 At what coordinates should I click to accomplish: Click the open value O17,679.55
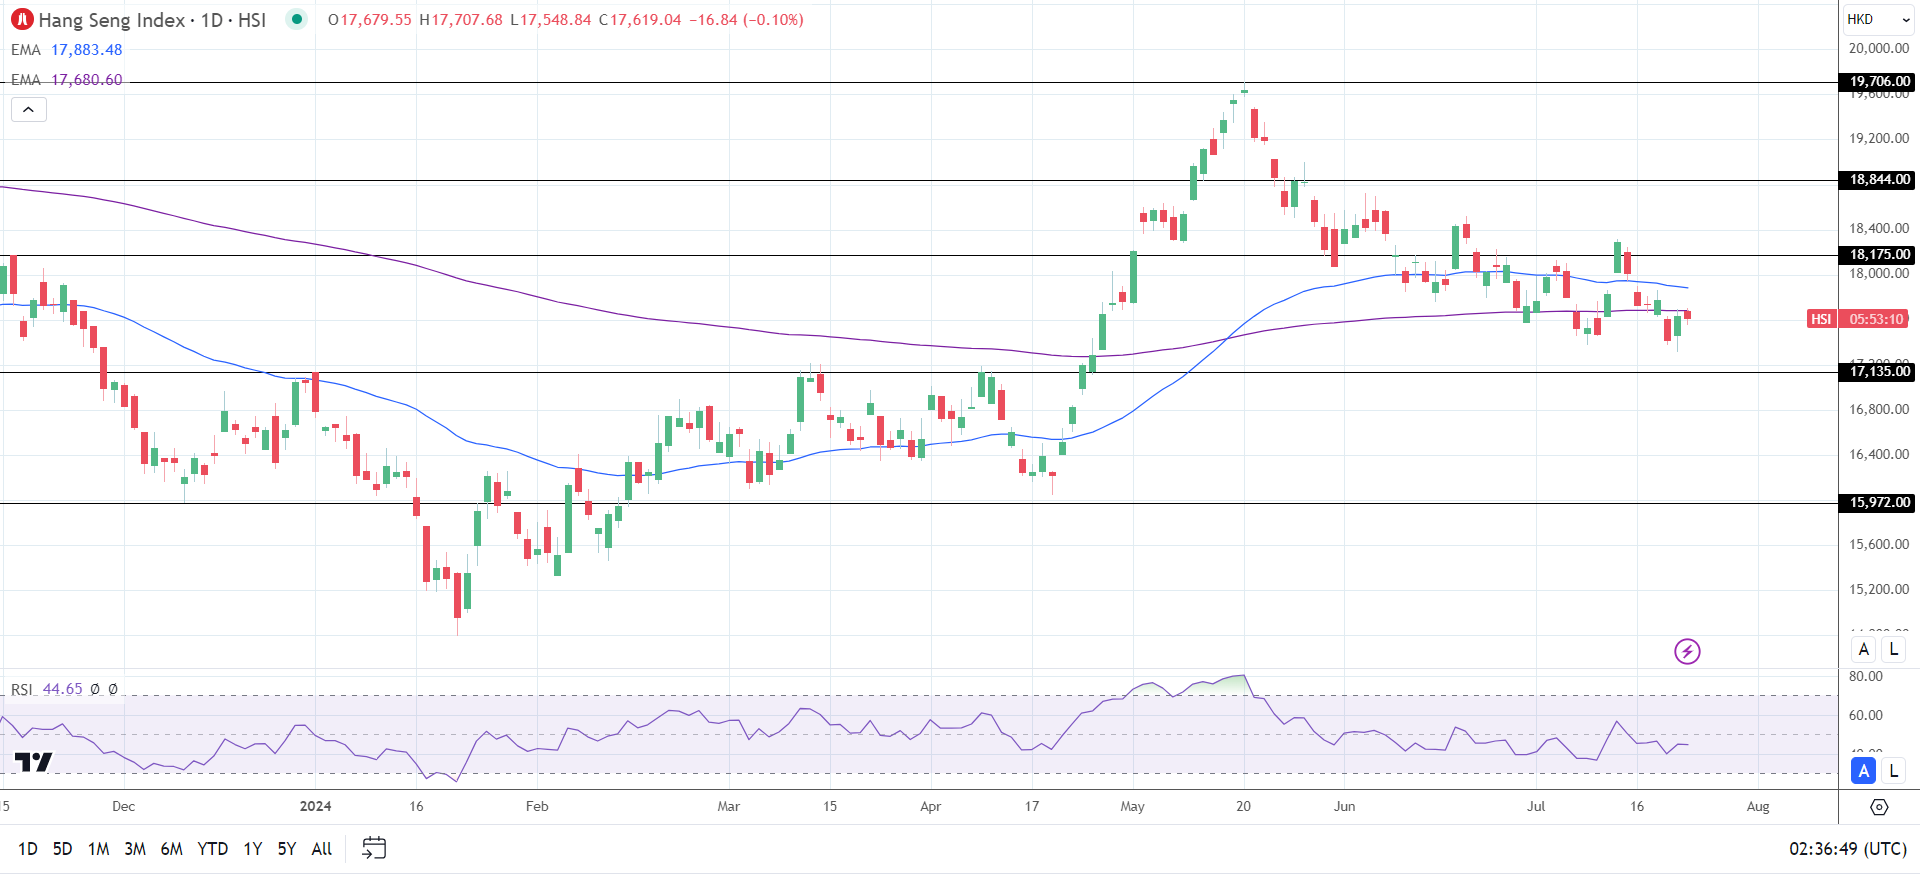pyautogui.click(x=369, y=20)
